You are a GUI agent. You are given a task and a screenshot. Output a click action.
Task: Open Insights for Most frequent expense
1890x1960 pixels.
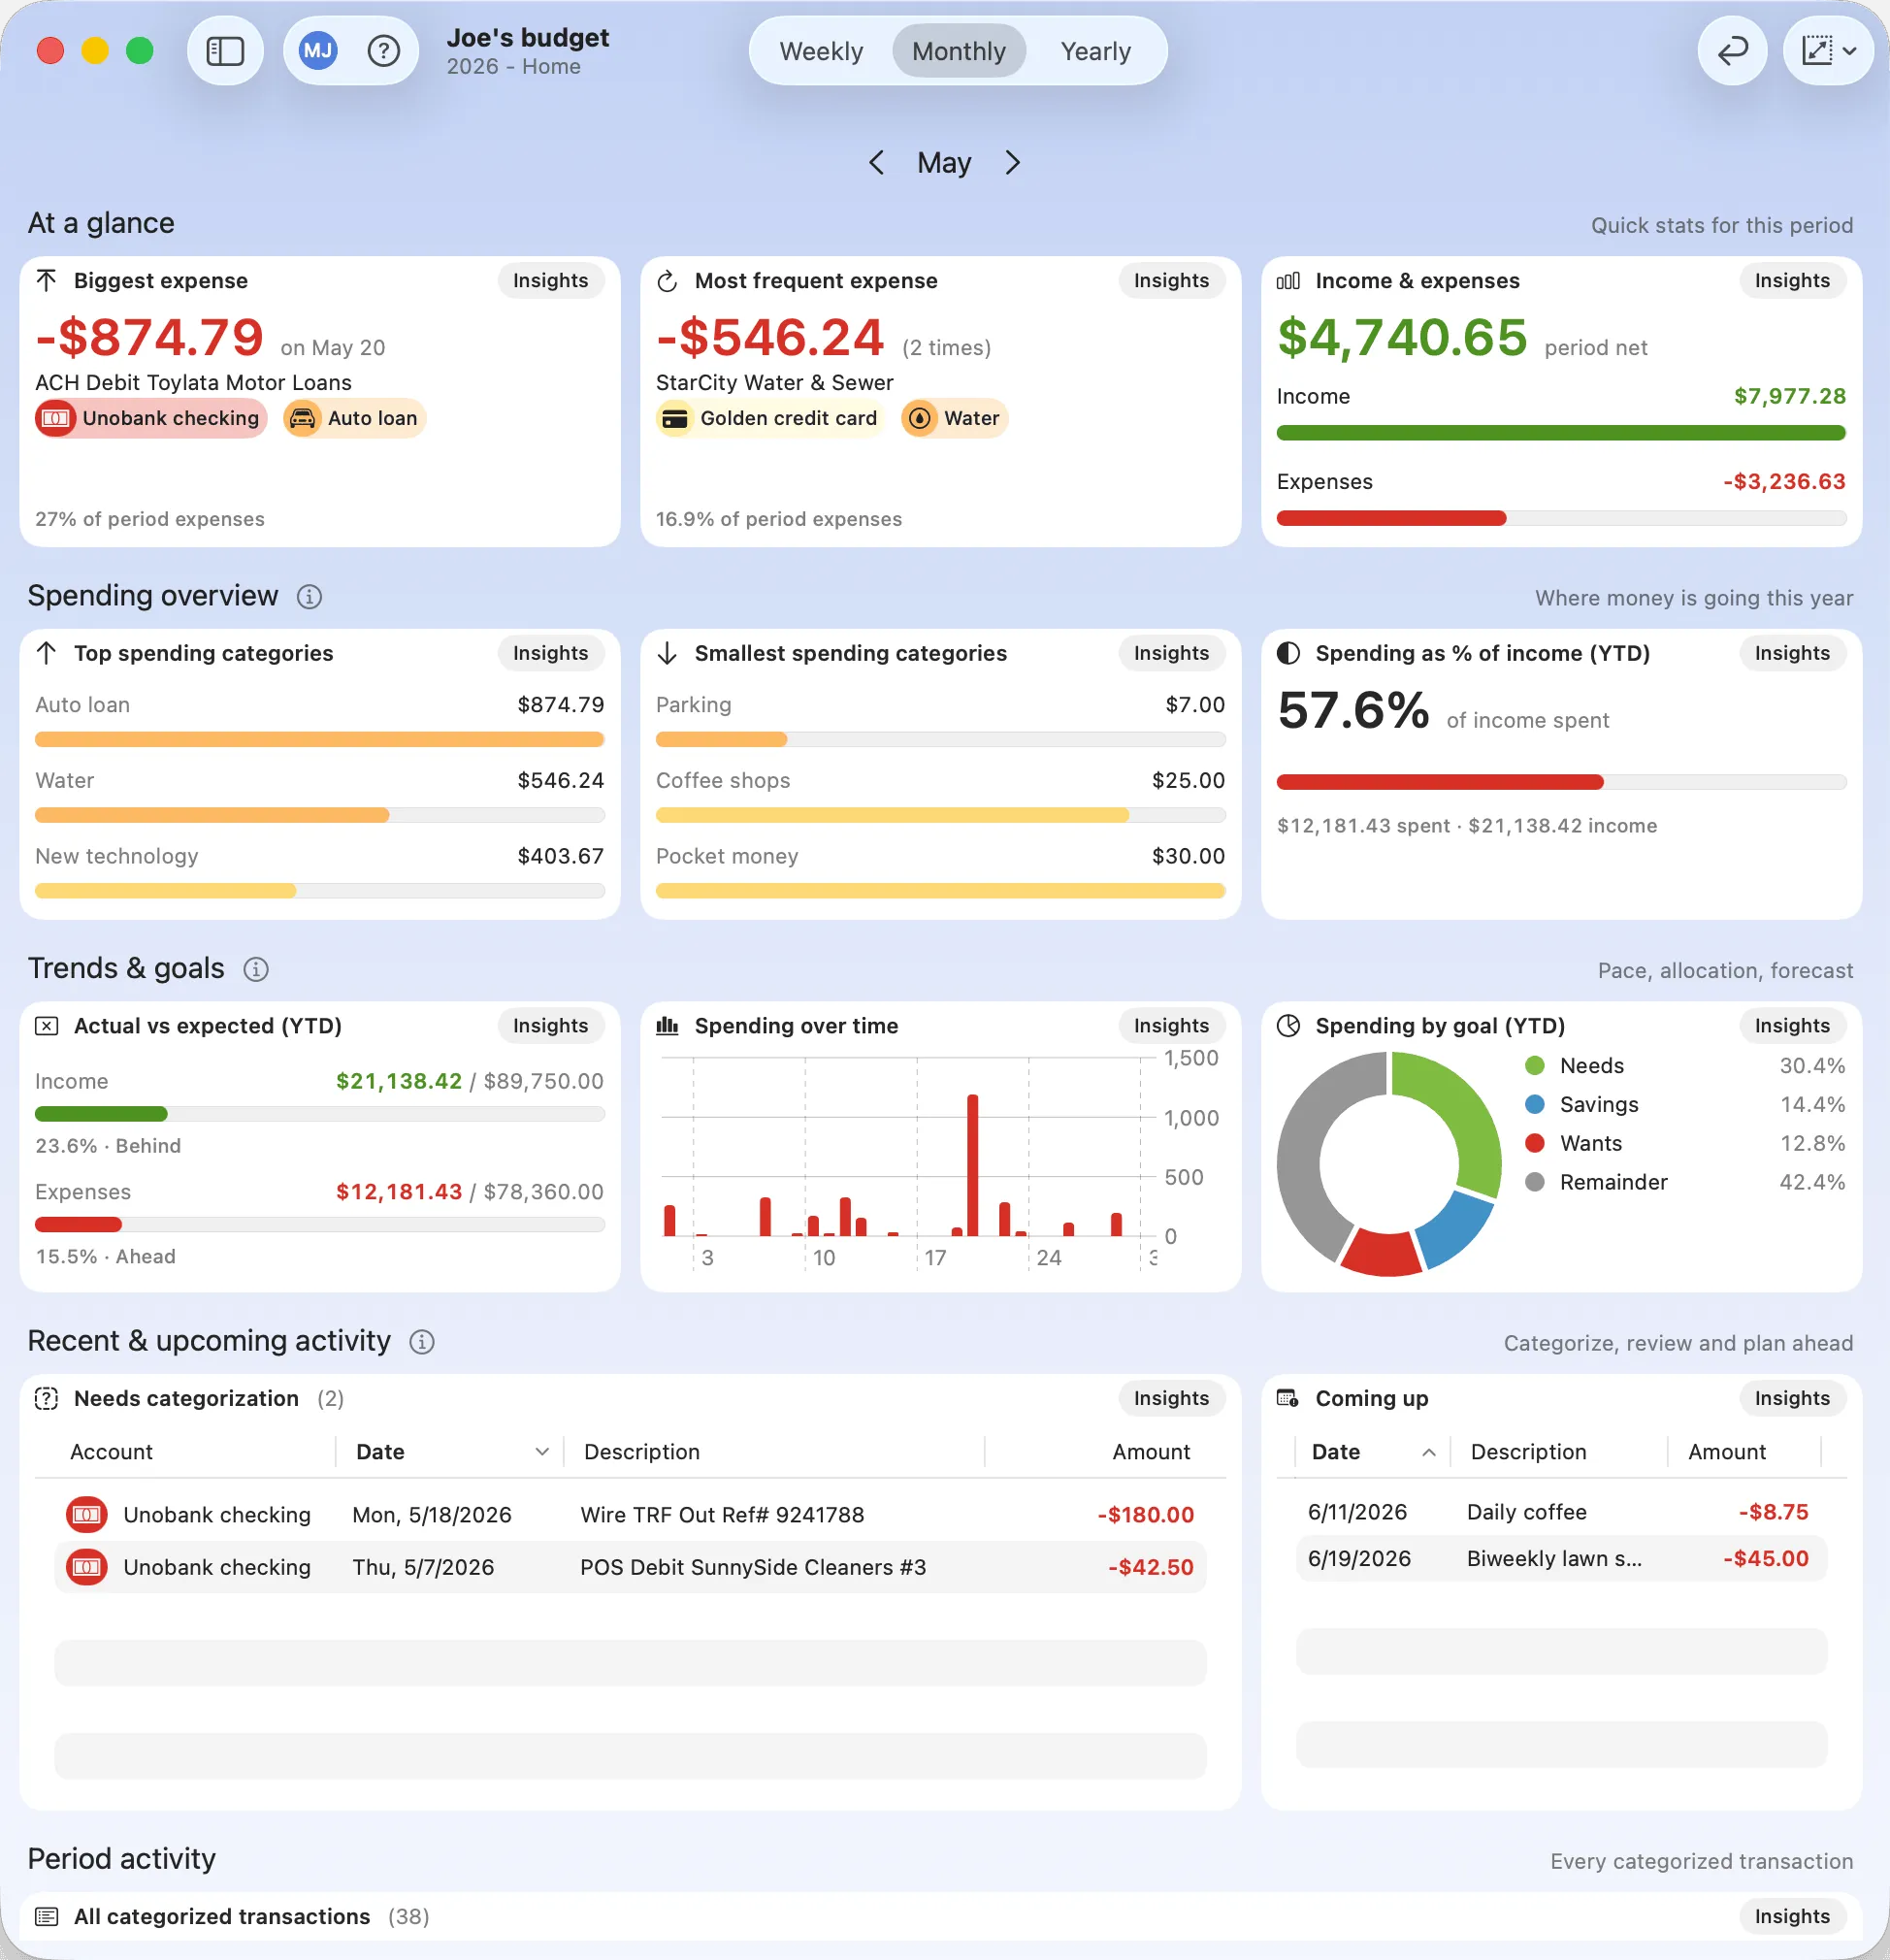point(1171,281)
